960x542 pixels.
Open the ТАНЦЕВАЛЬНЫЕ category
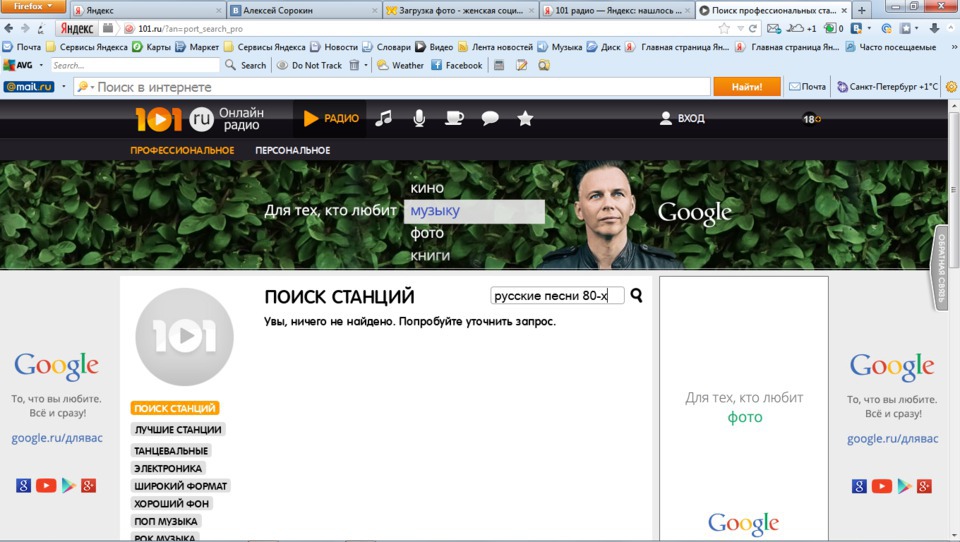coord(171,450)
